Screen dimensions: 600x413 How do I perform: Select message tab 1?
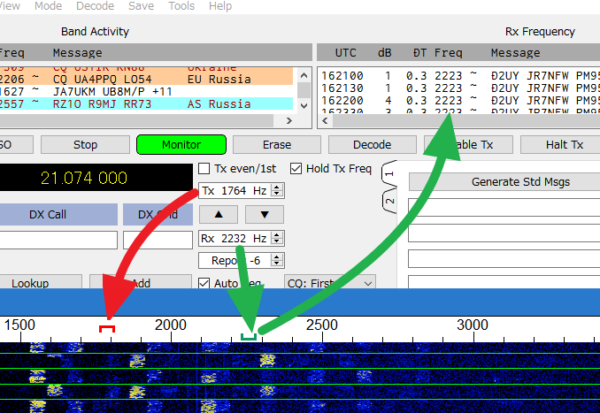(389, 174)
